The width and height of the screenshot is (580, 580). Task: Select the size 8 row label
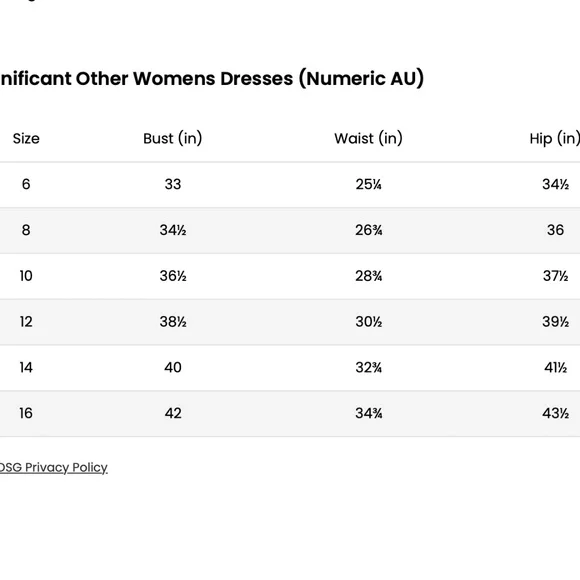[x=26, y=230]
